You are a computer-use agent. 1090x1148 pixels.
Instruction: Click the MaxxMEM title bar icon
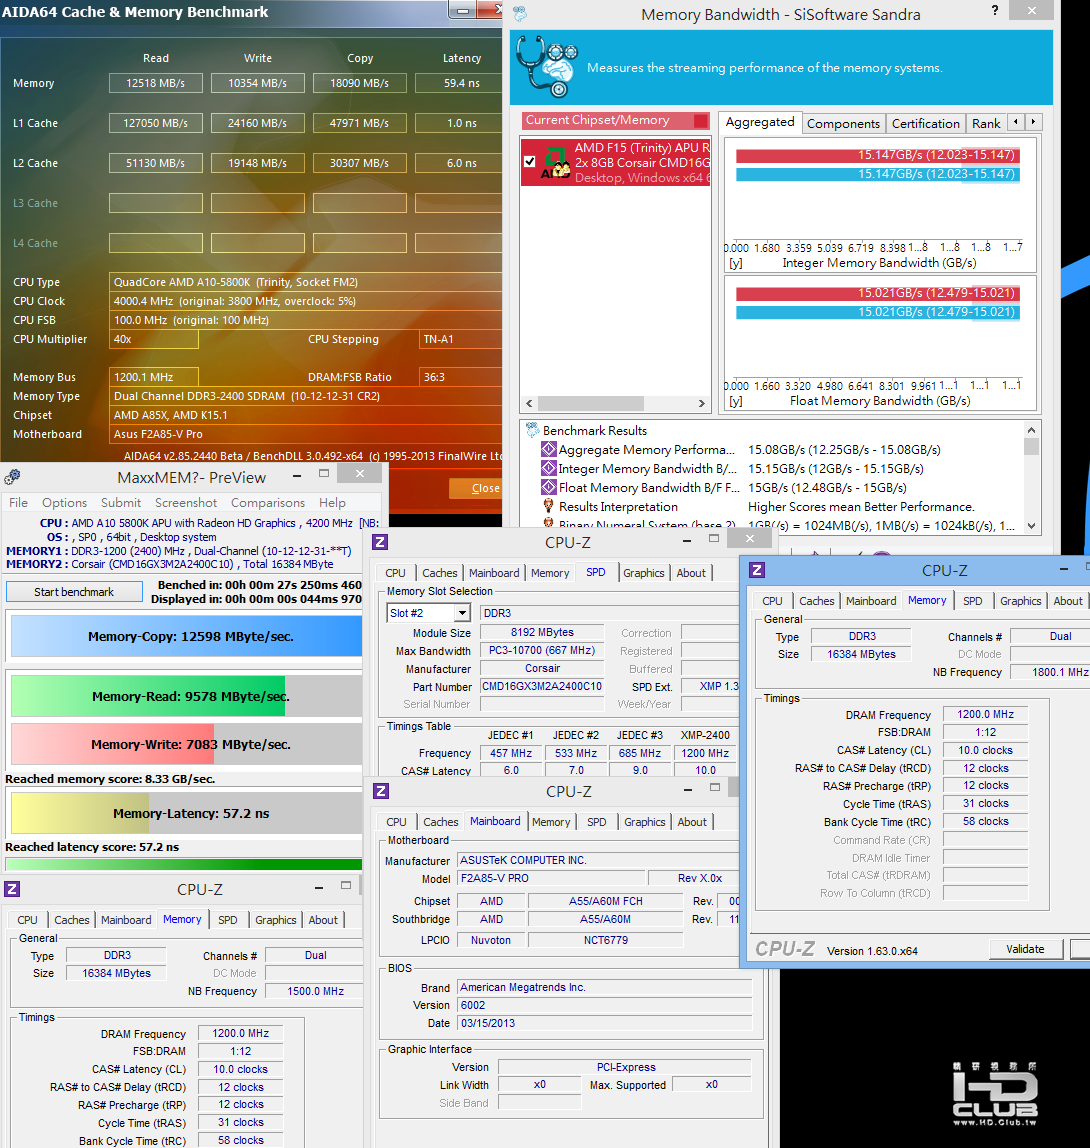click(x=12, y=477)
